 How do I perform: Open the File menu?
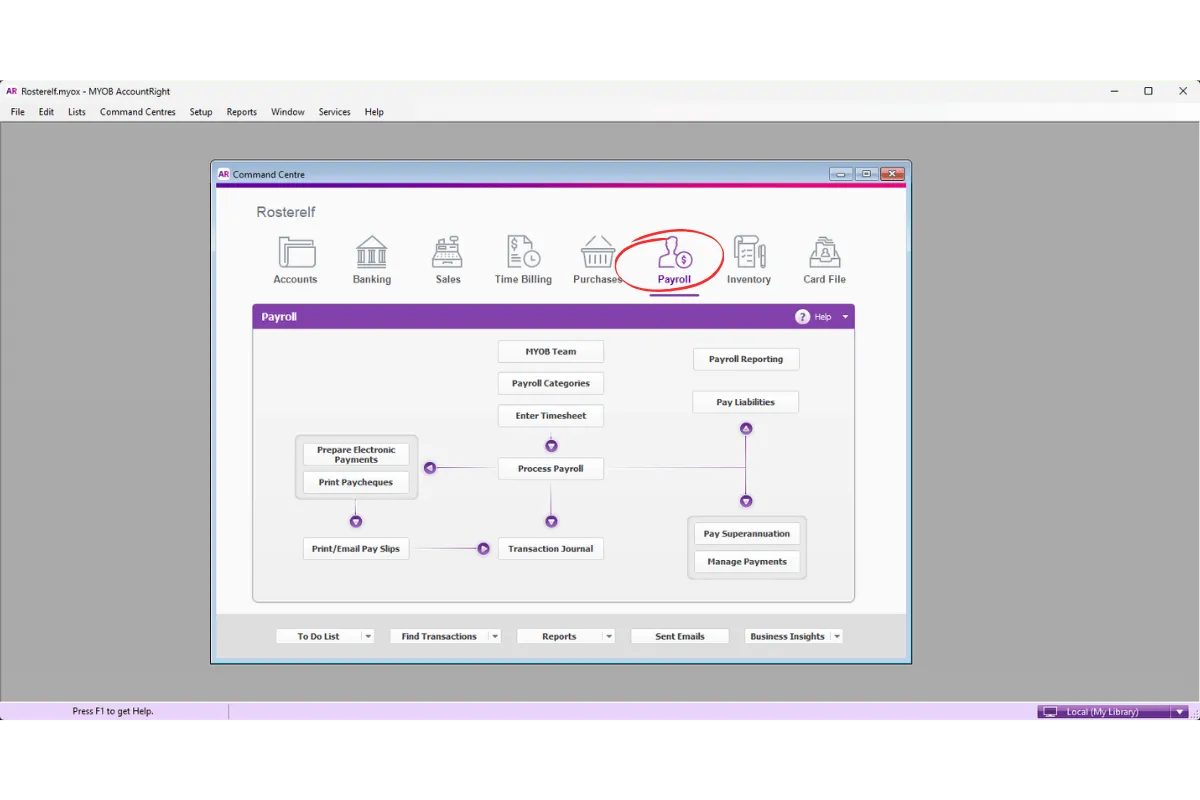pyautogui.click(x=18, y=112)
